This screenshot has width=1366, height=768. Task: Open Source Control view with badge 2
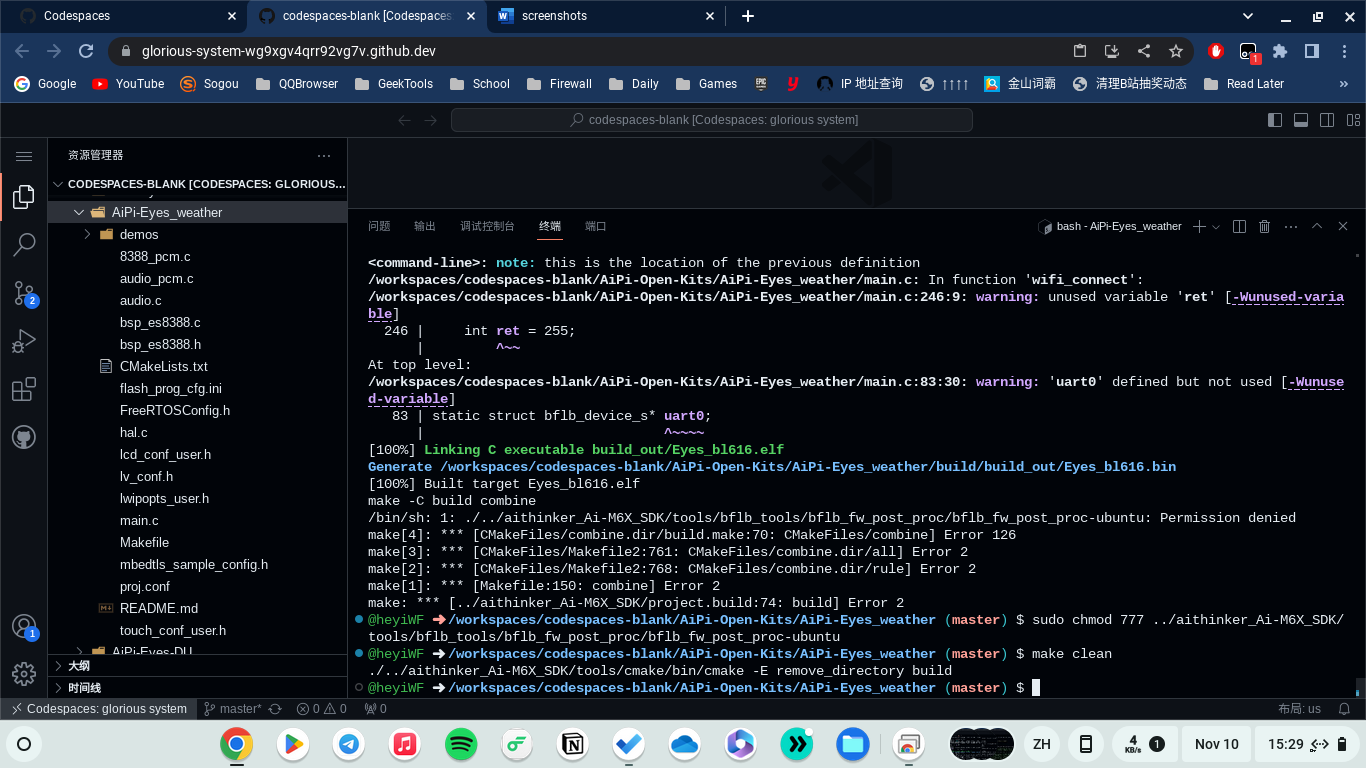(x=24, y=292)
